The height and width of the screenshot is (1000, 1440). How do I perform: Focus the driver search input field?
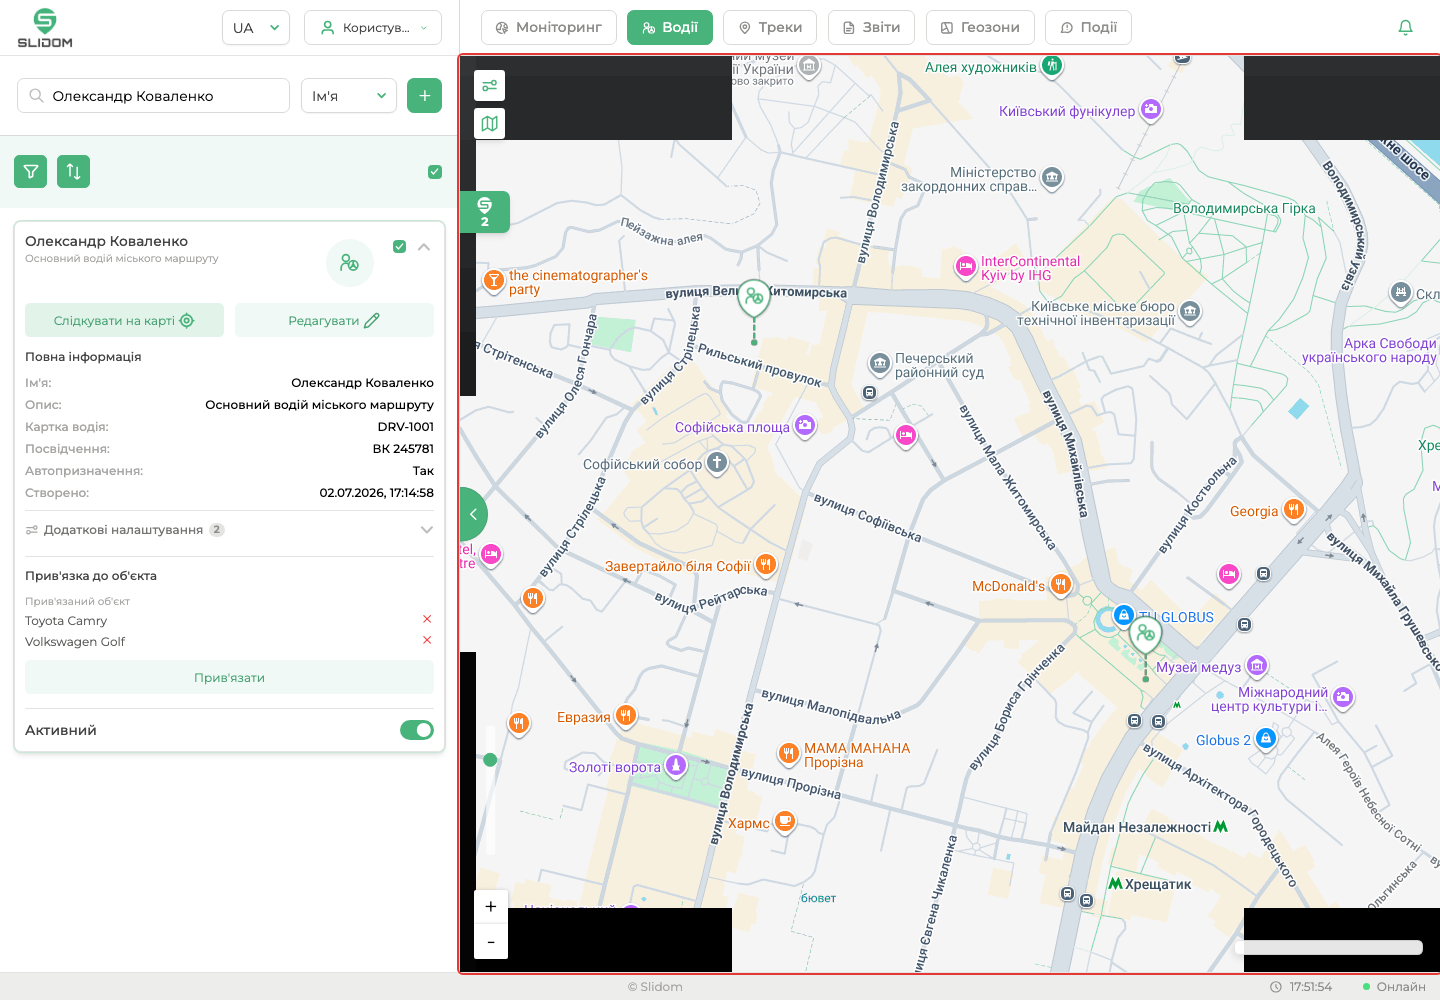click(154, 96)
